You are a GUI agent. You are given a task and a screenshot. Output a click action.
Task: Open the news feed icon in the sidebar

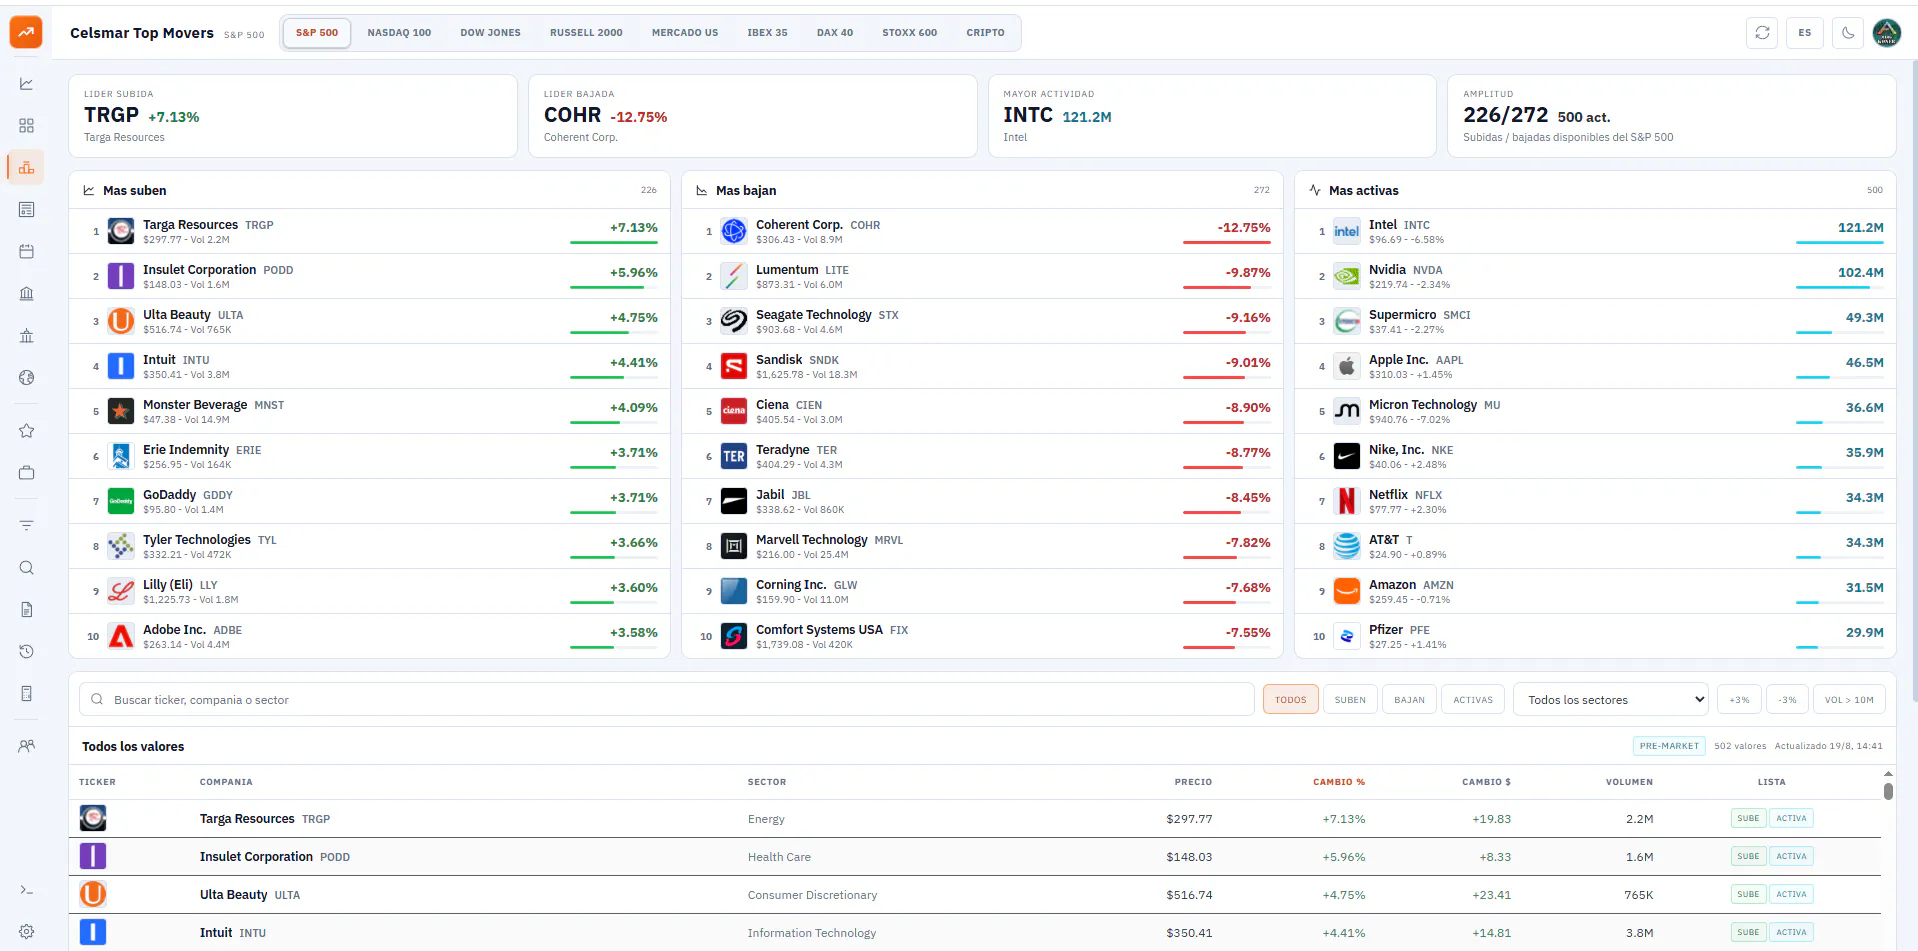(27, 210)
